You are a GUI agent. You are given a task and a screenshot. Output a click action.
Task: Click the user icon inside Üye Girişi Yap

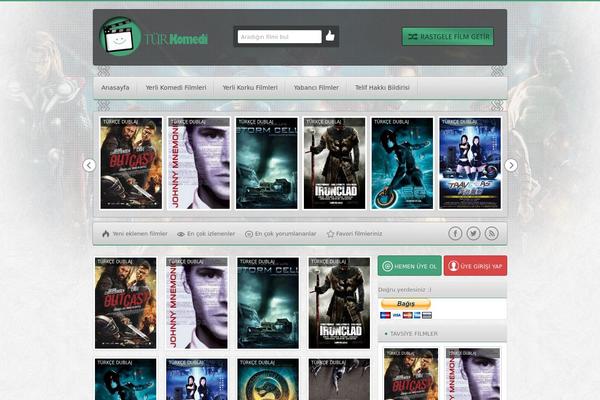click(453, 266)
